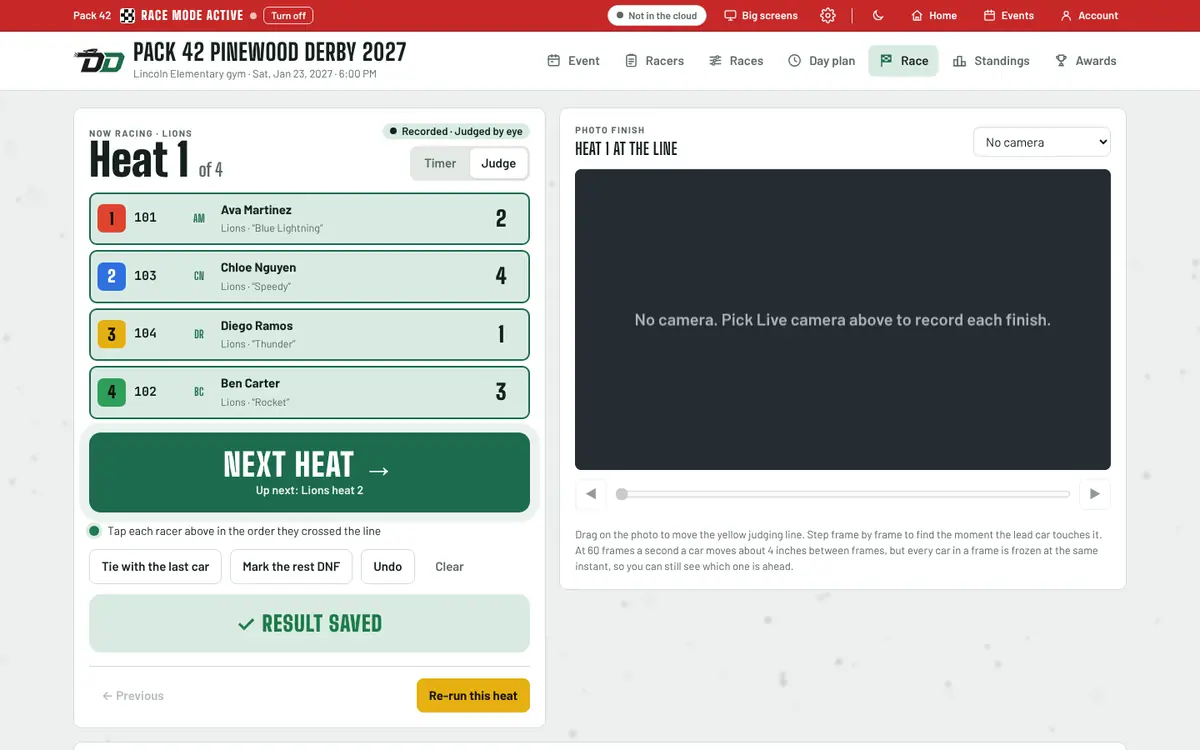The height and width of the screenshot is (750, 1200).
Task: Open Account menu
Action: coord(1089,15)
